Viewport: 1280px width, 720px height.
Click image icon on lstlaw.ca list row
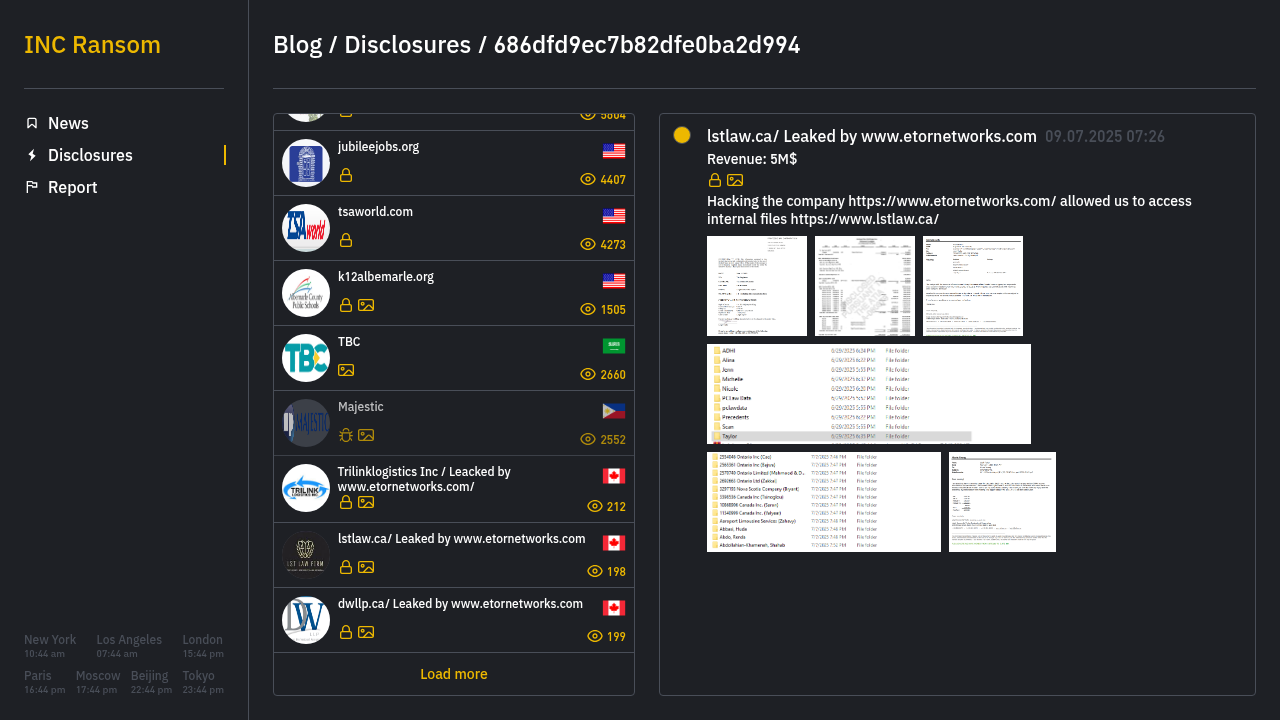366,567
